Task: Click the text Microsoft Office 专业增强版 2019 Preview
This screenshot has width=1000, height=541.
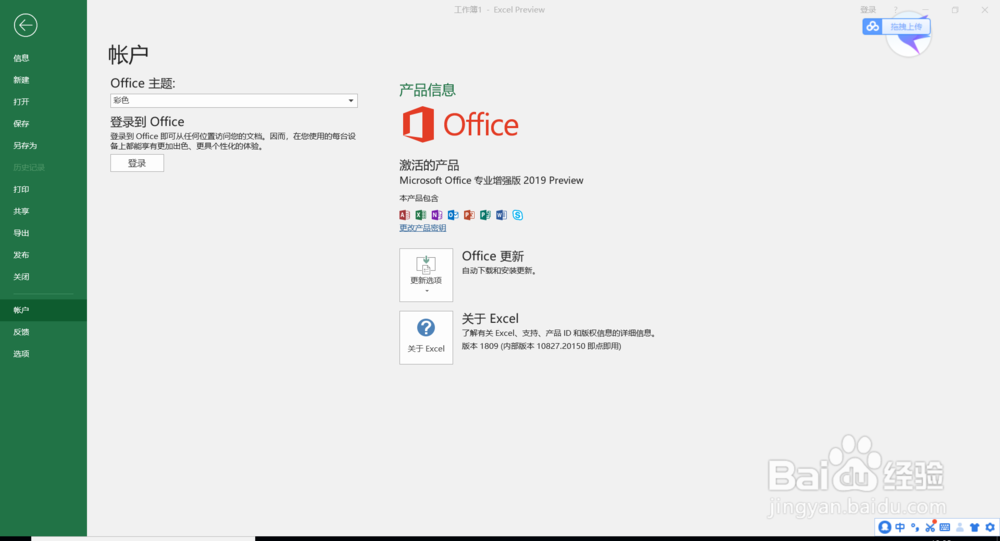Action: (x=491, y=181)
